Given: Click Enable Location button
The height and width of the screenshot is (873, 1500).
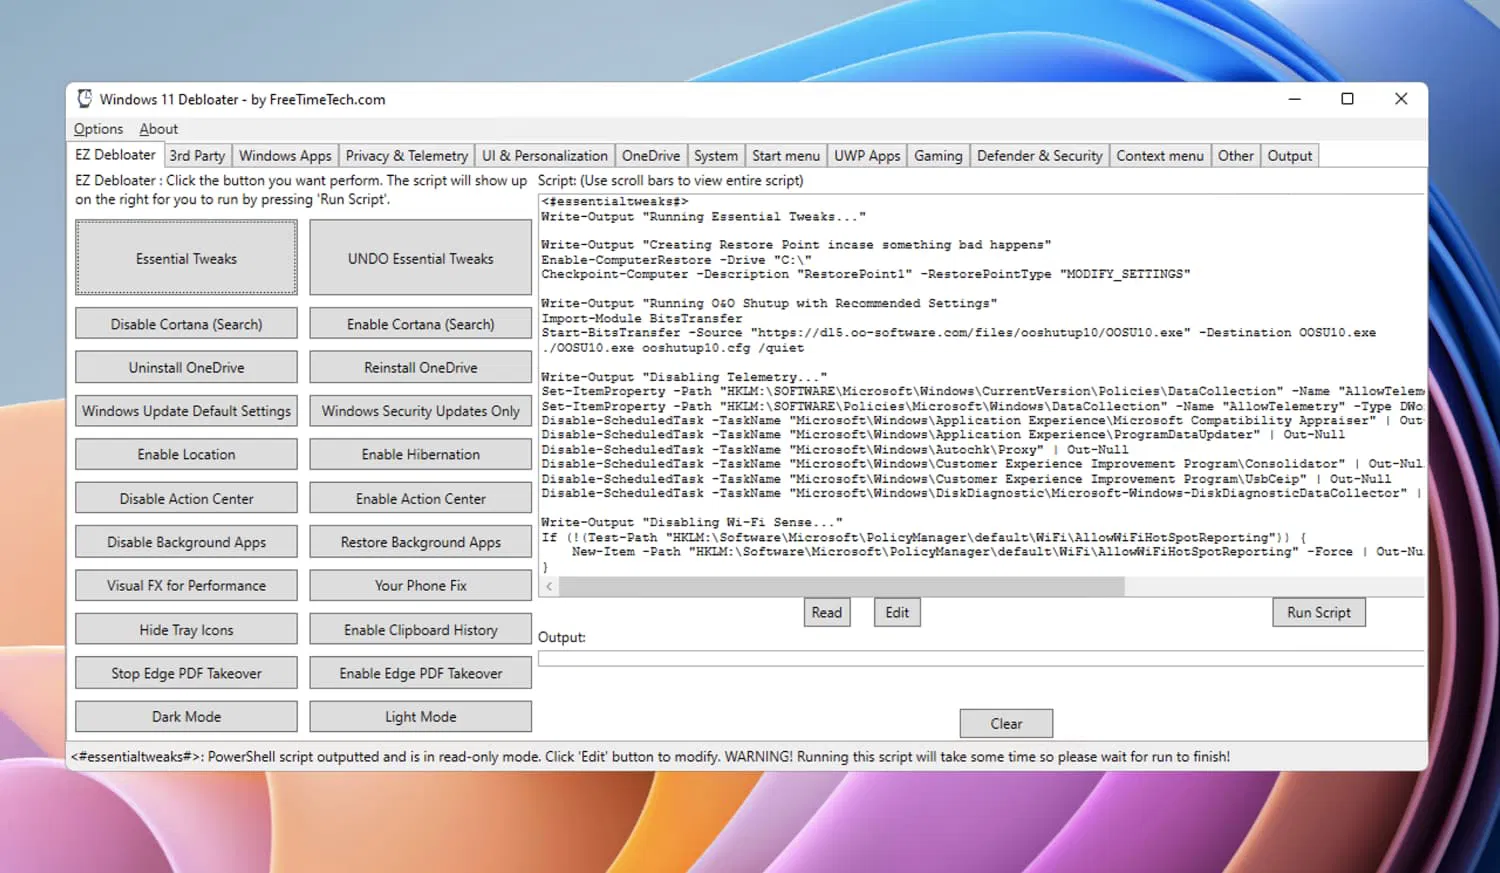Looking at the screenshot, I should (x=186, y=454).
